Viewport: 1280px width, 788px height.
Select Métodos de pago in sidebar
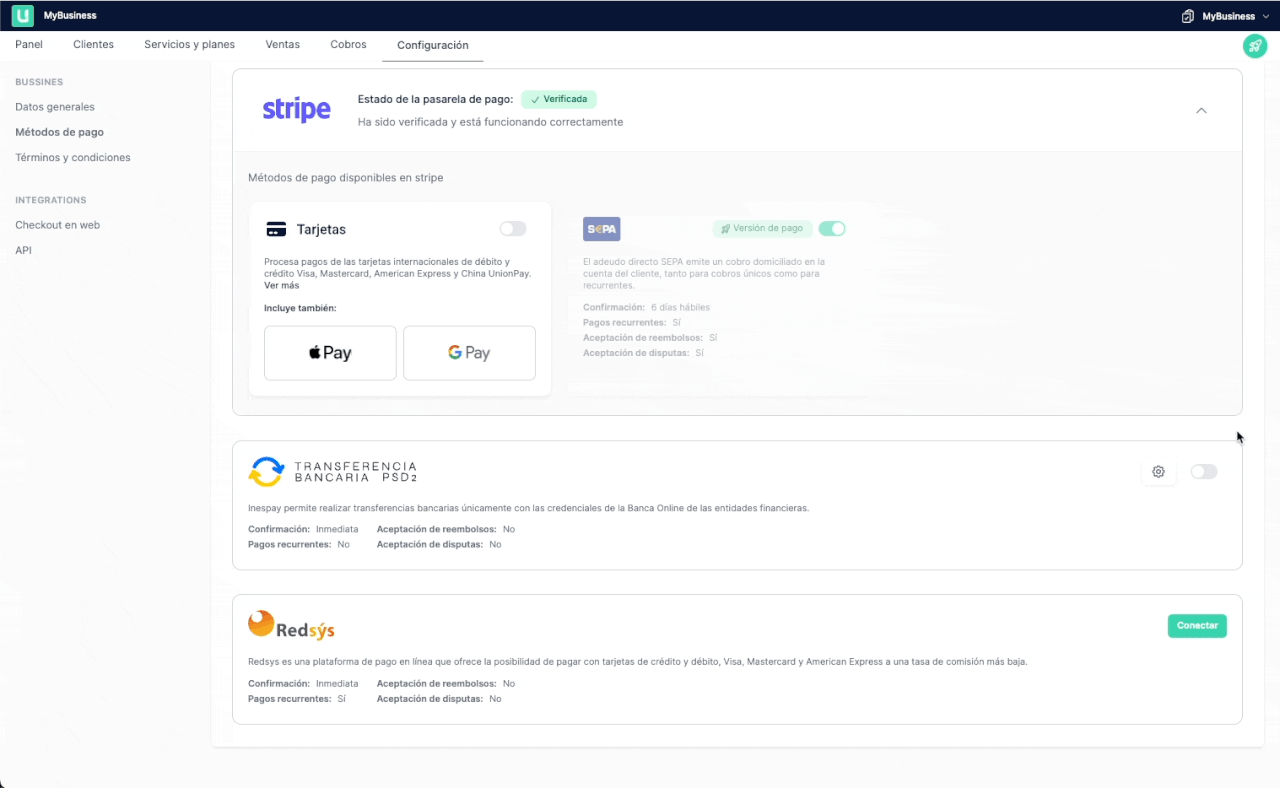click(x=59, y=132)
